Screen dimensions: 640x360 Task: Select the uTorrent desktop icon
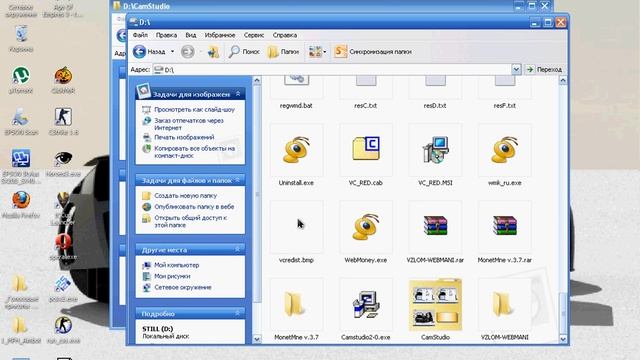click(x=21, y=76)
